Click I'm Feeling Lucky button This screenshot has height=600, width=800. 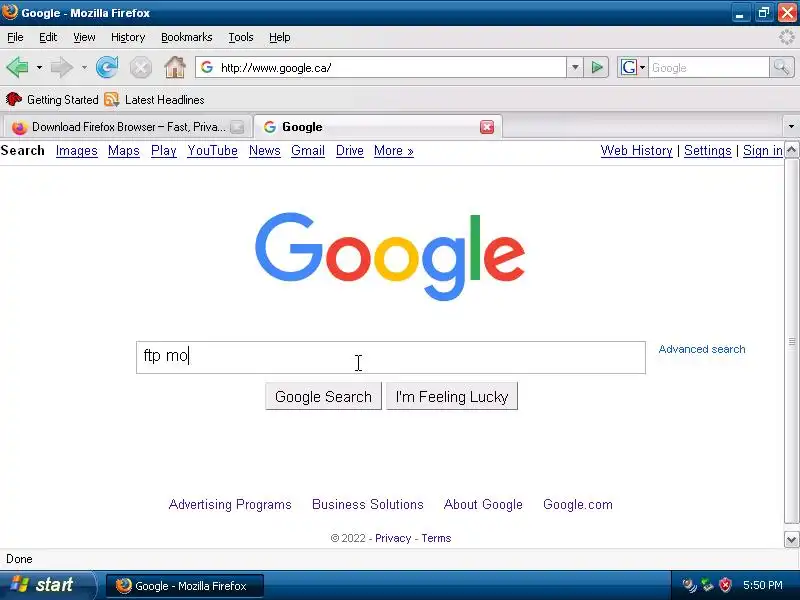pyautogui.click(x=452, y=396)
